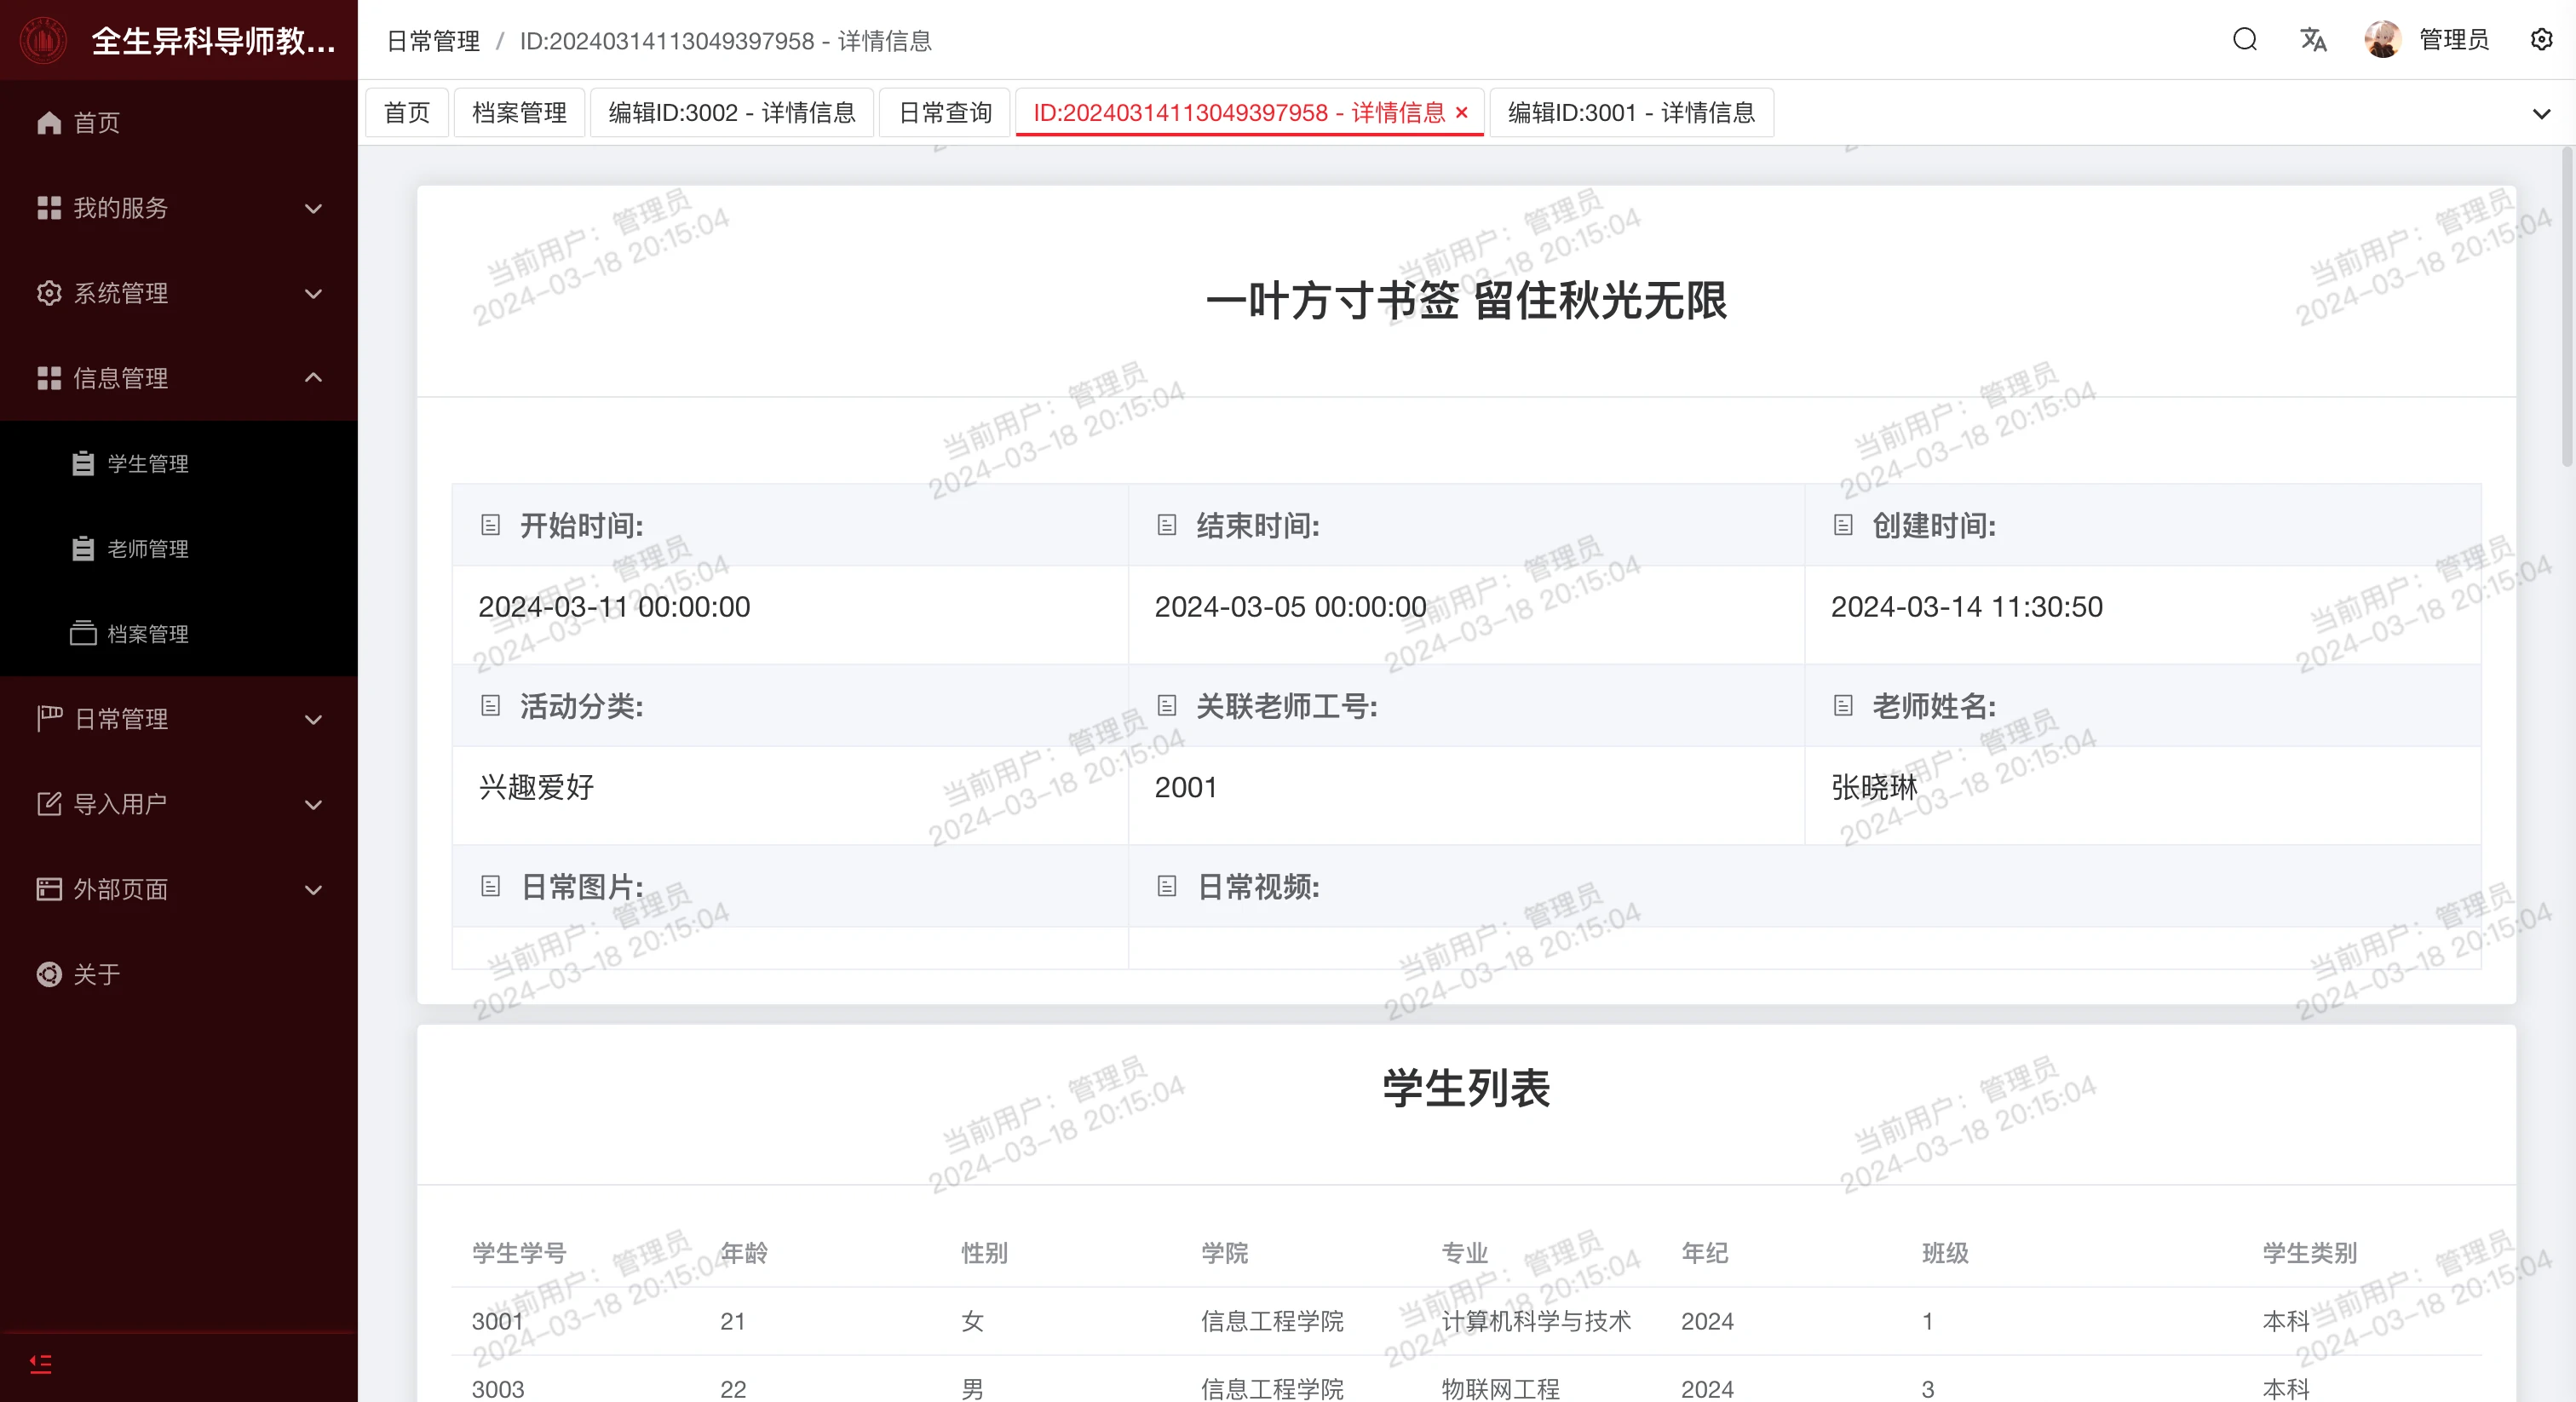Close the ID:20240314113049397958 tab

pos(1461,113)
